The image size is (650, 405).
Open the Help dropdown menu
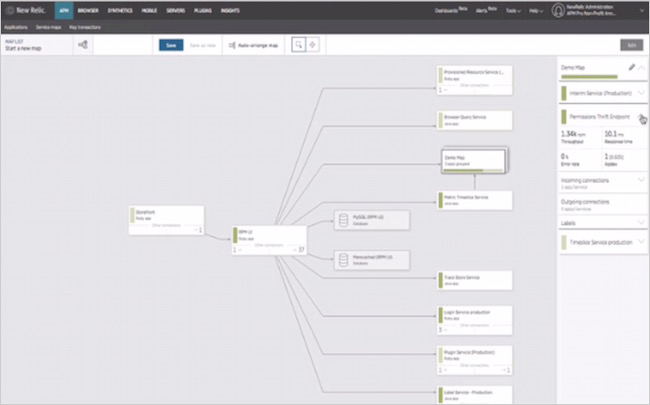536,11
